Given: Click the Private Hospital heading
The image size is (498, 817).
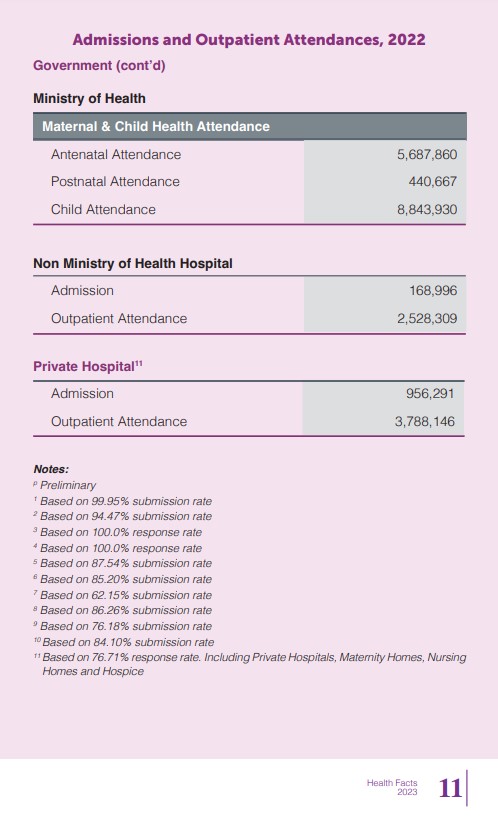Looking at the screenshot, I should [x=88, y=366].
